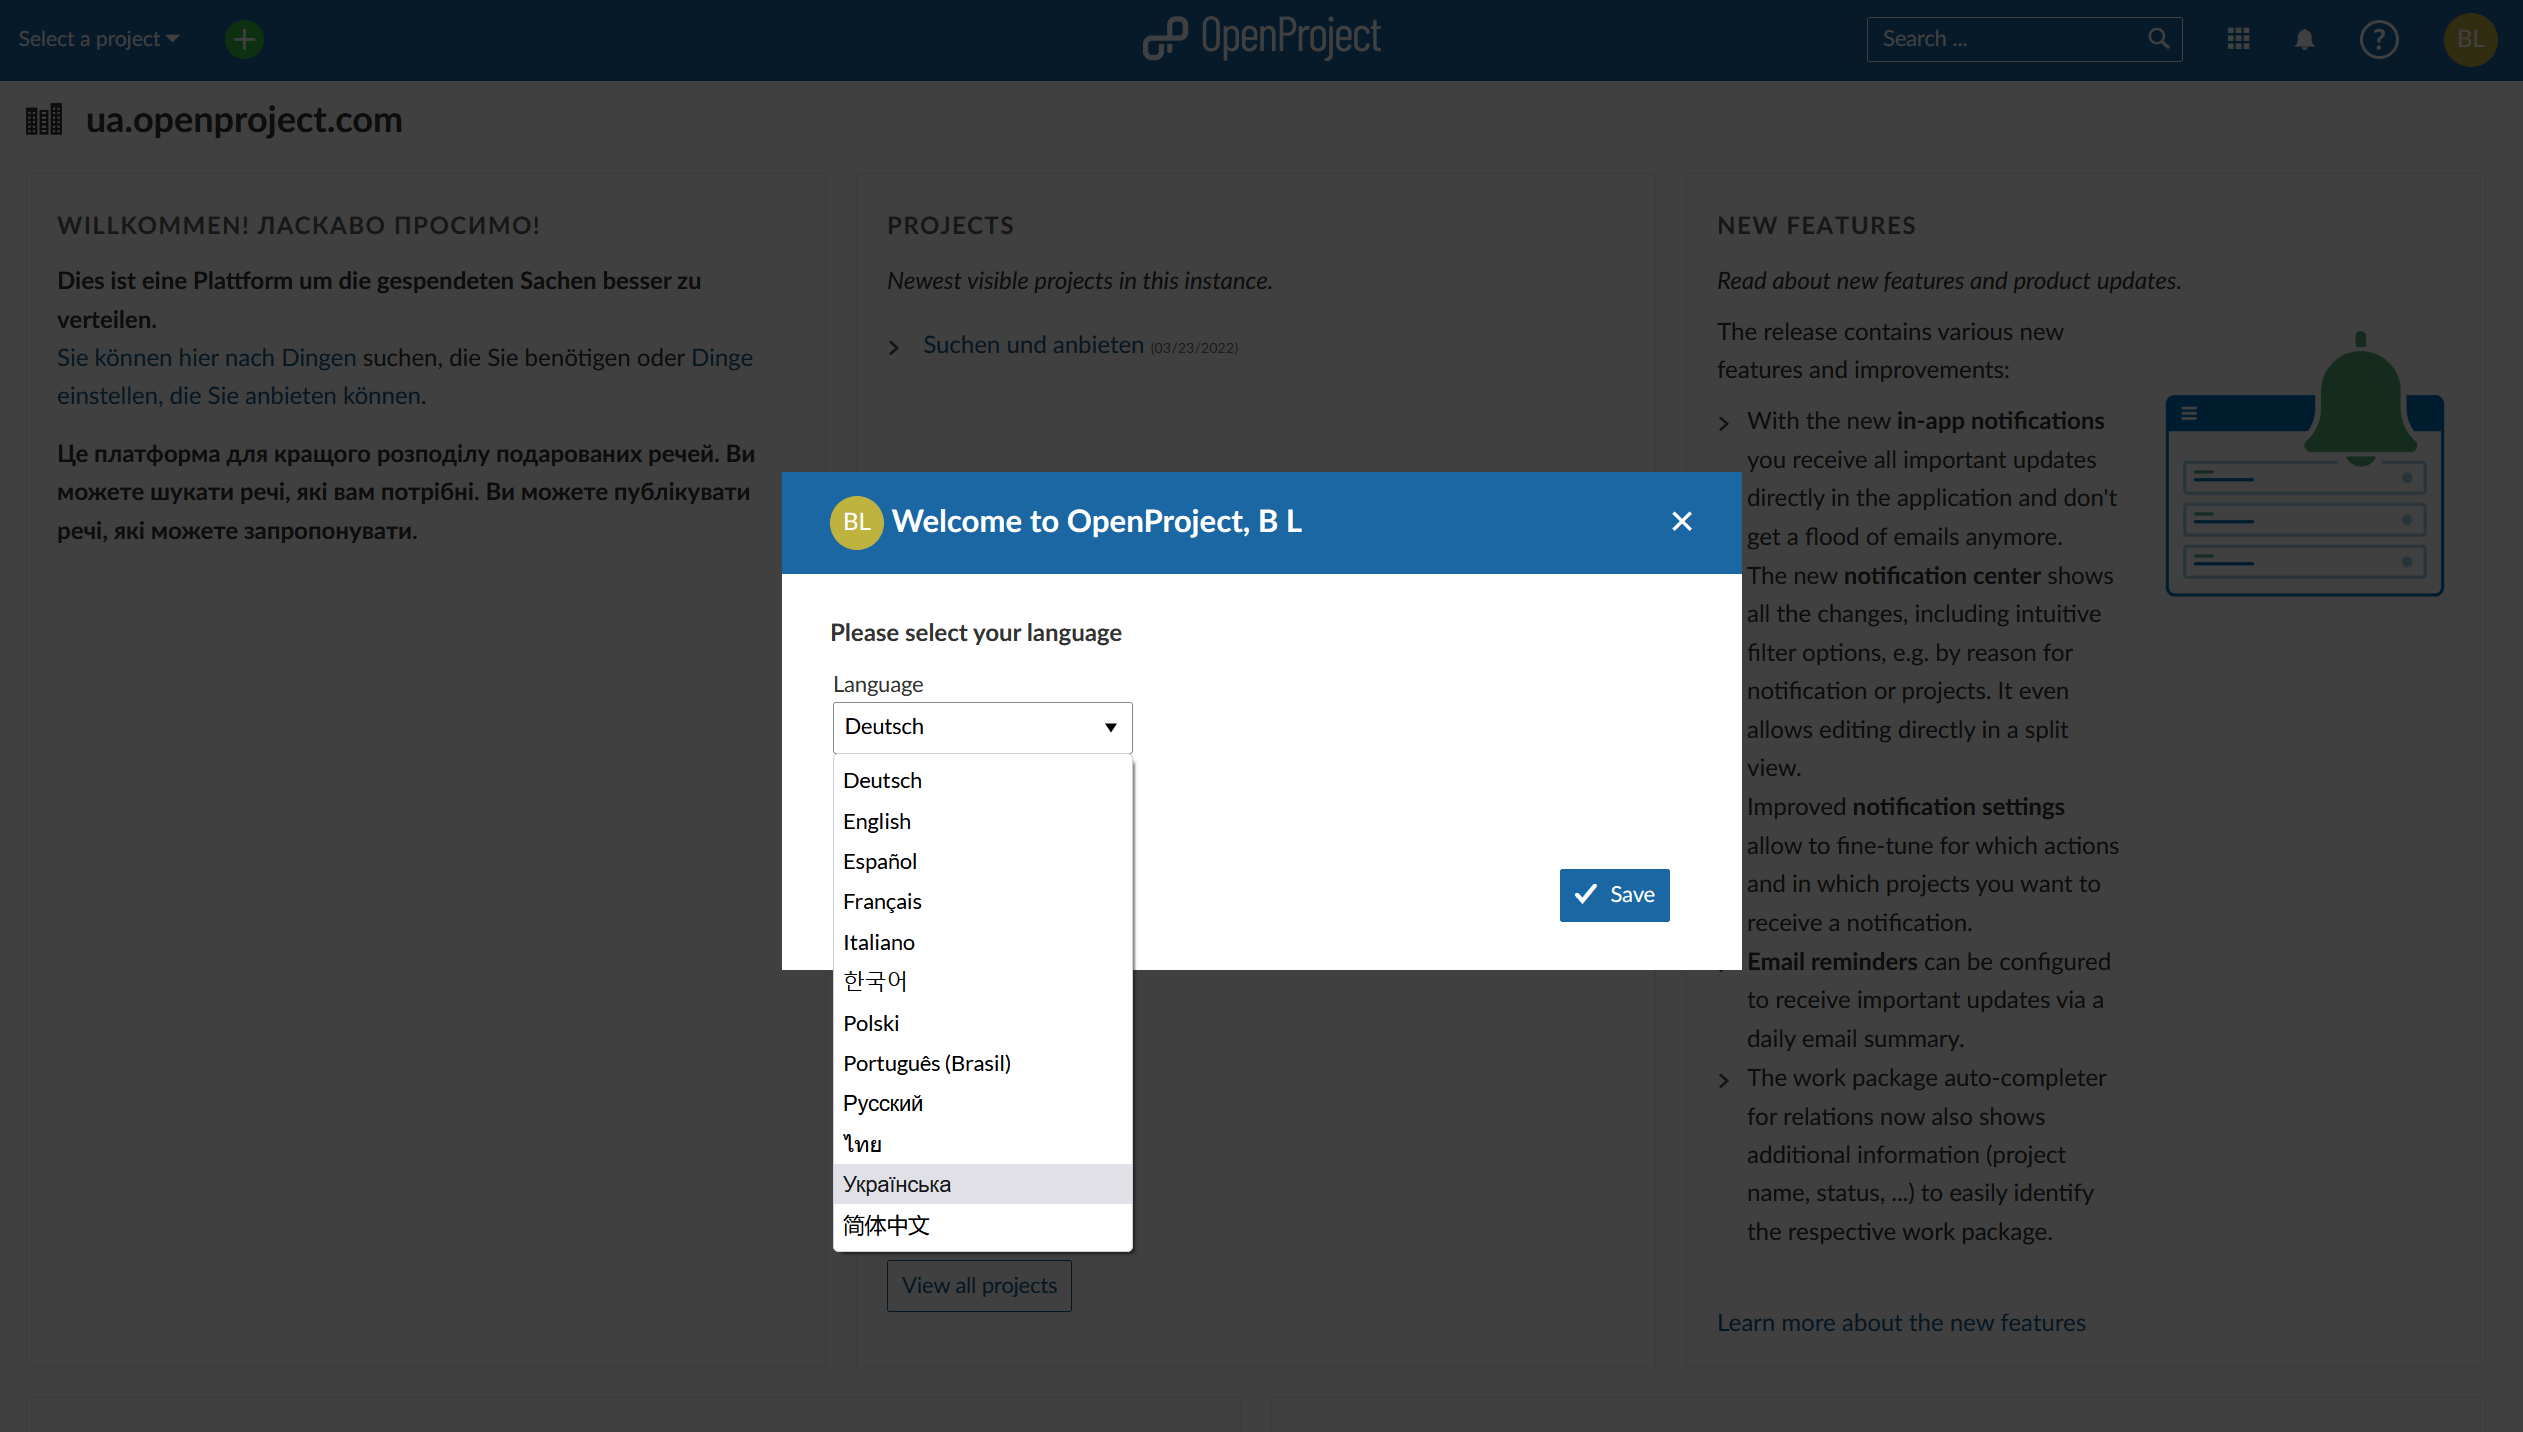Close the Welcome to OpenProject dialog
Viewport: 2523px width, 1432px height.
point(1683,522)
